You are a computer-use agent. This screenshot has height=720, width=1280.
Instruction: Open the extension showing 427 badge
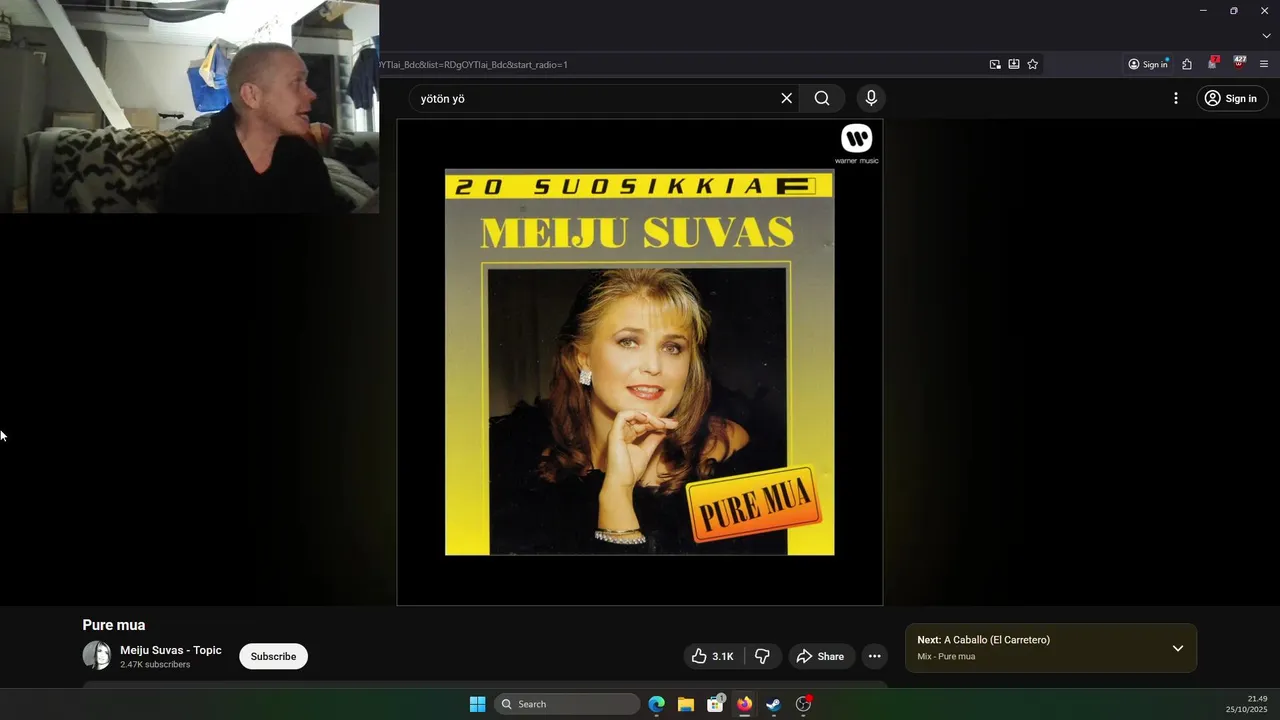pos(1239,63)
